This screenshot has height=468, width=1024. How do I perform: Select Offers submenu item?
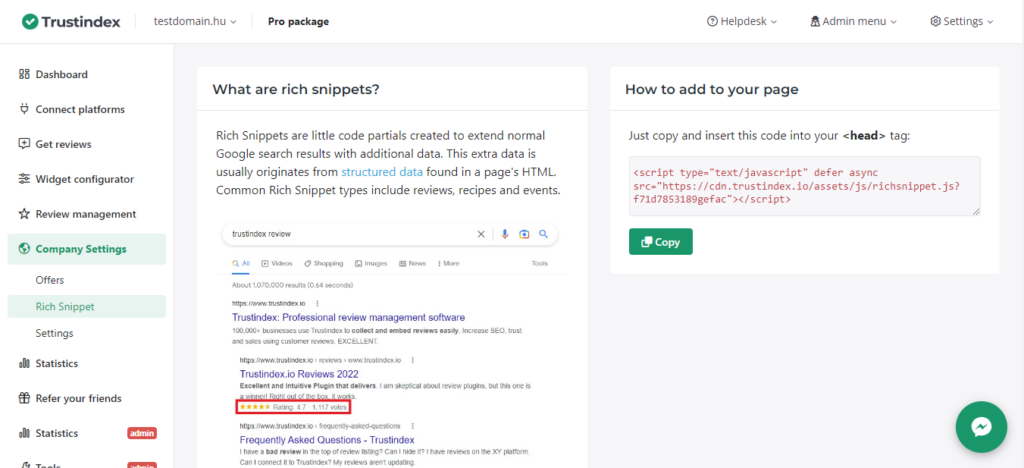click(x=50, y=280)
